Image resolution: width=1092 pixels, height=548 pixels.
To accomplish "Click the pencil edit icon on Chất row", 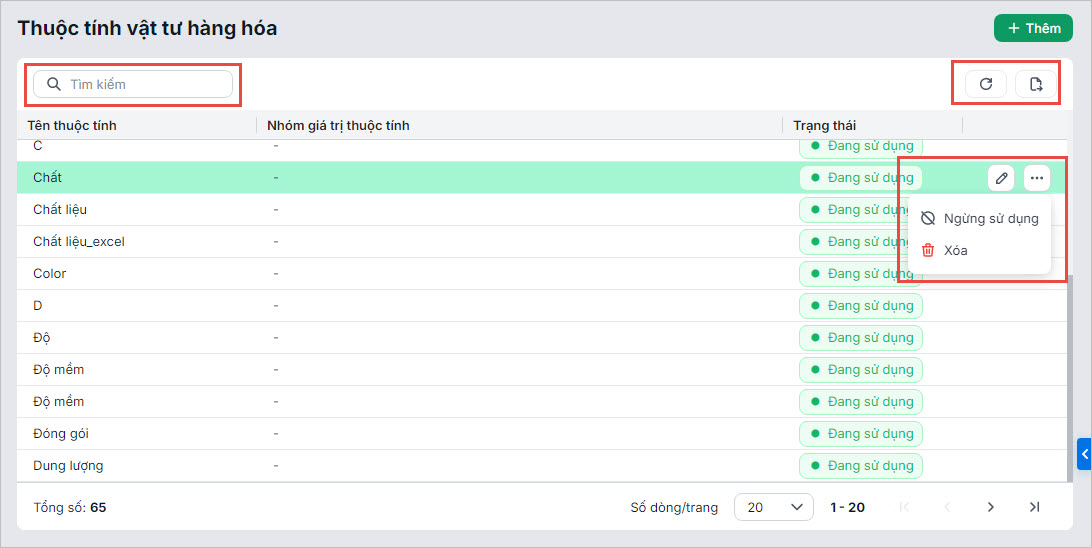I will pos(1001,178).
